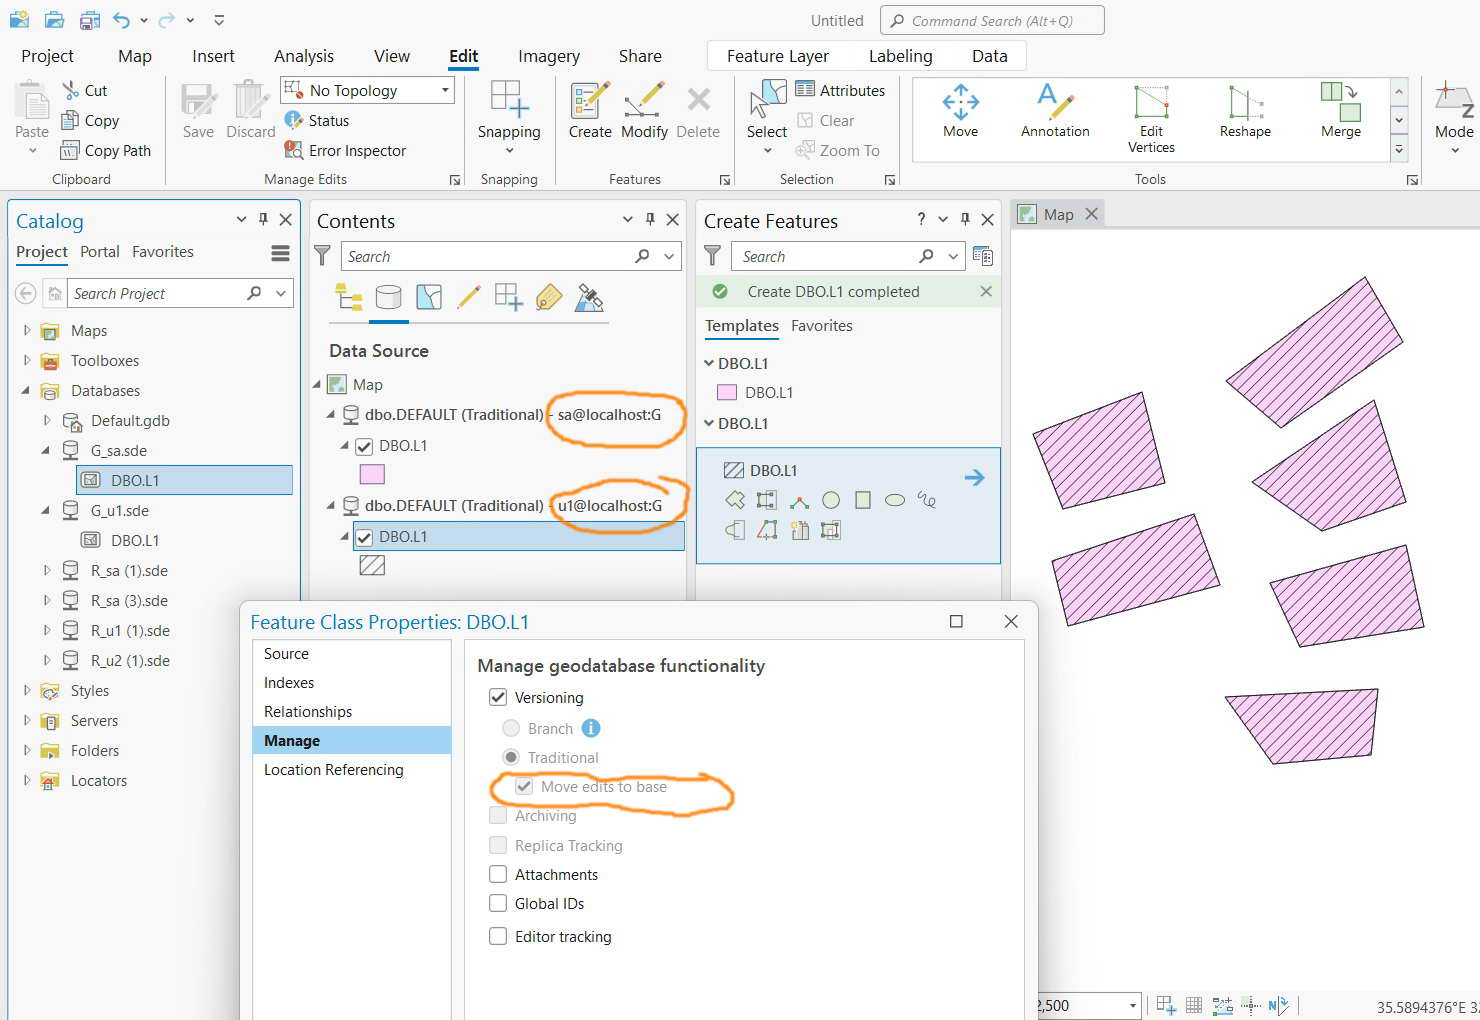The width and height of the screenshot is (1480, 1020).
Task: Select the Circle construction tool
Action: point(830,500)
